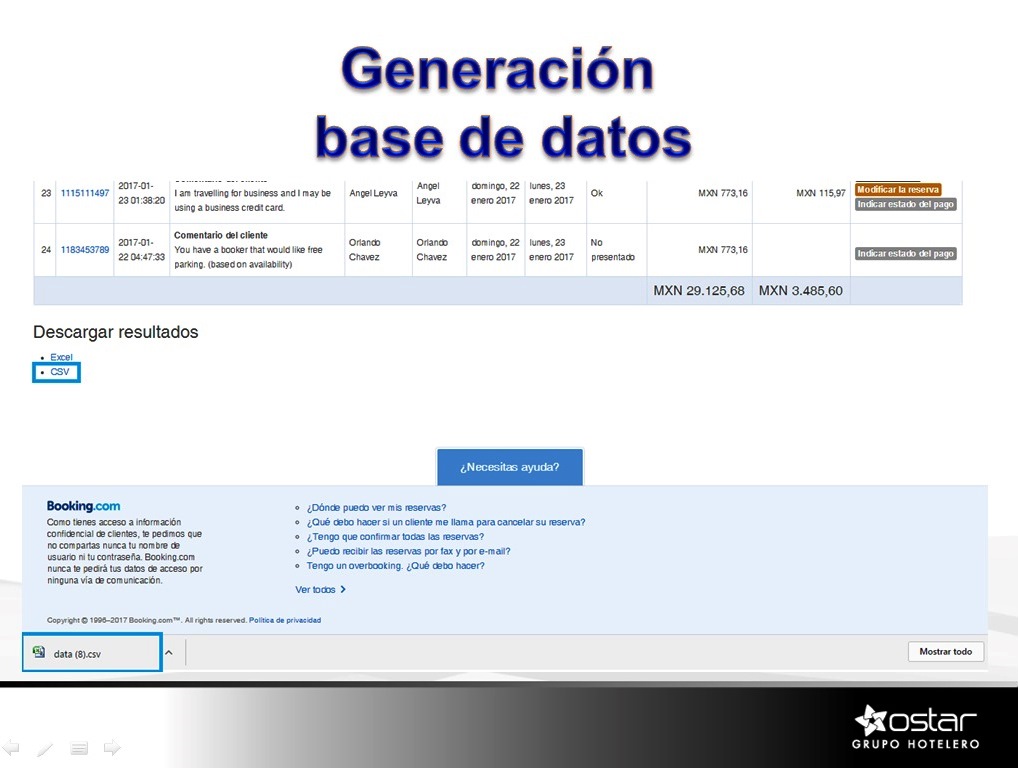Open the slideshow pen tool
Screen dimensions: 1018x772
click(45, 748)
